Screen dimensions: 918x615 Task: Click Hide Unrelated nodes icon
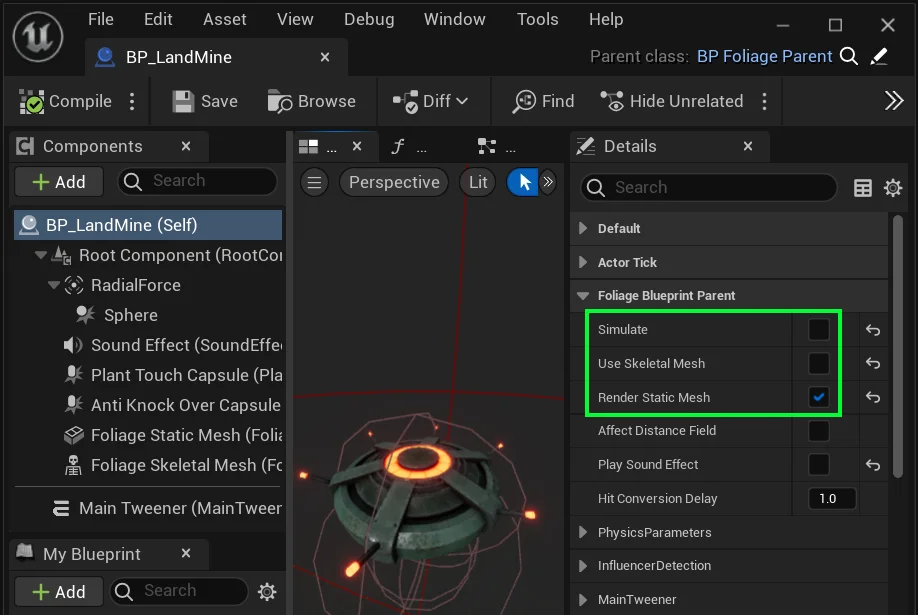pyautogui.click(x=612, y=102)
